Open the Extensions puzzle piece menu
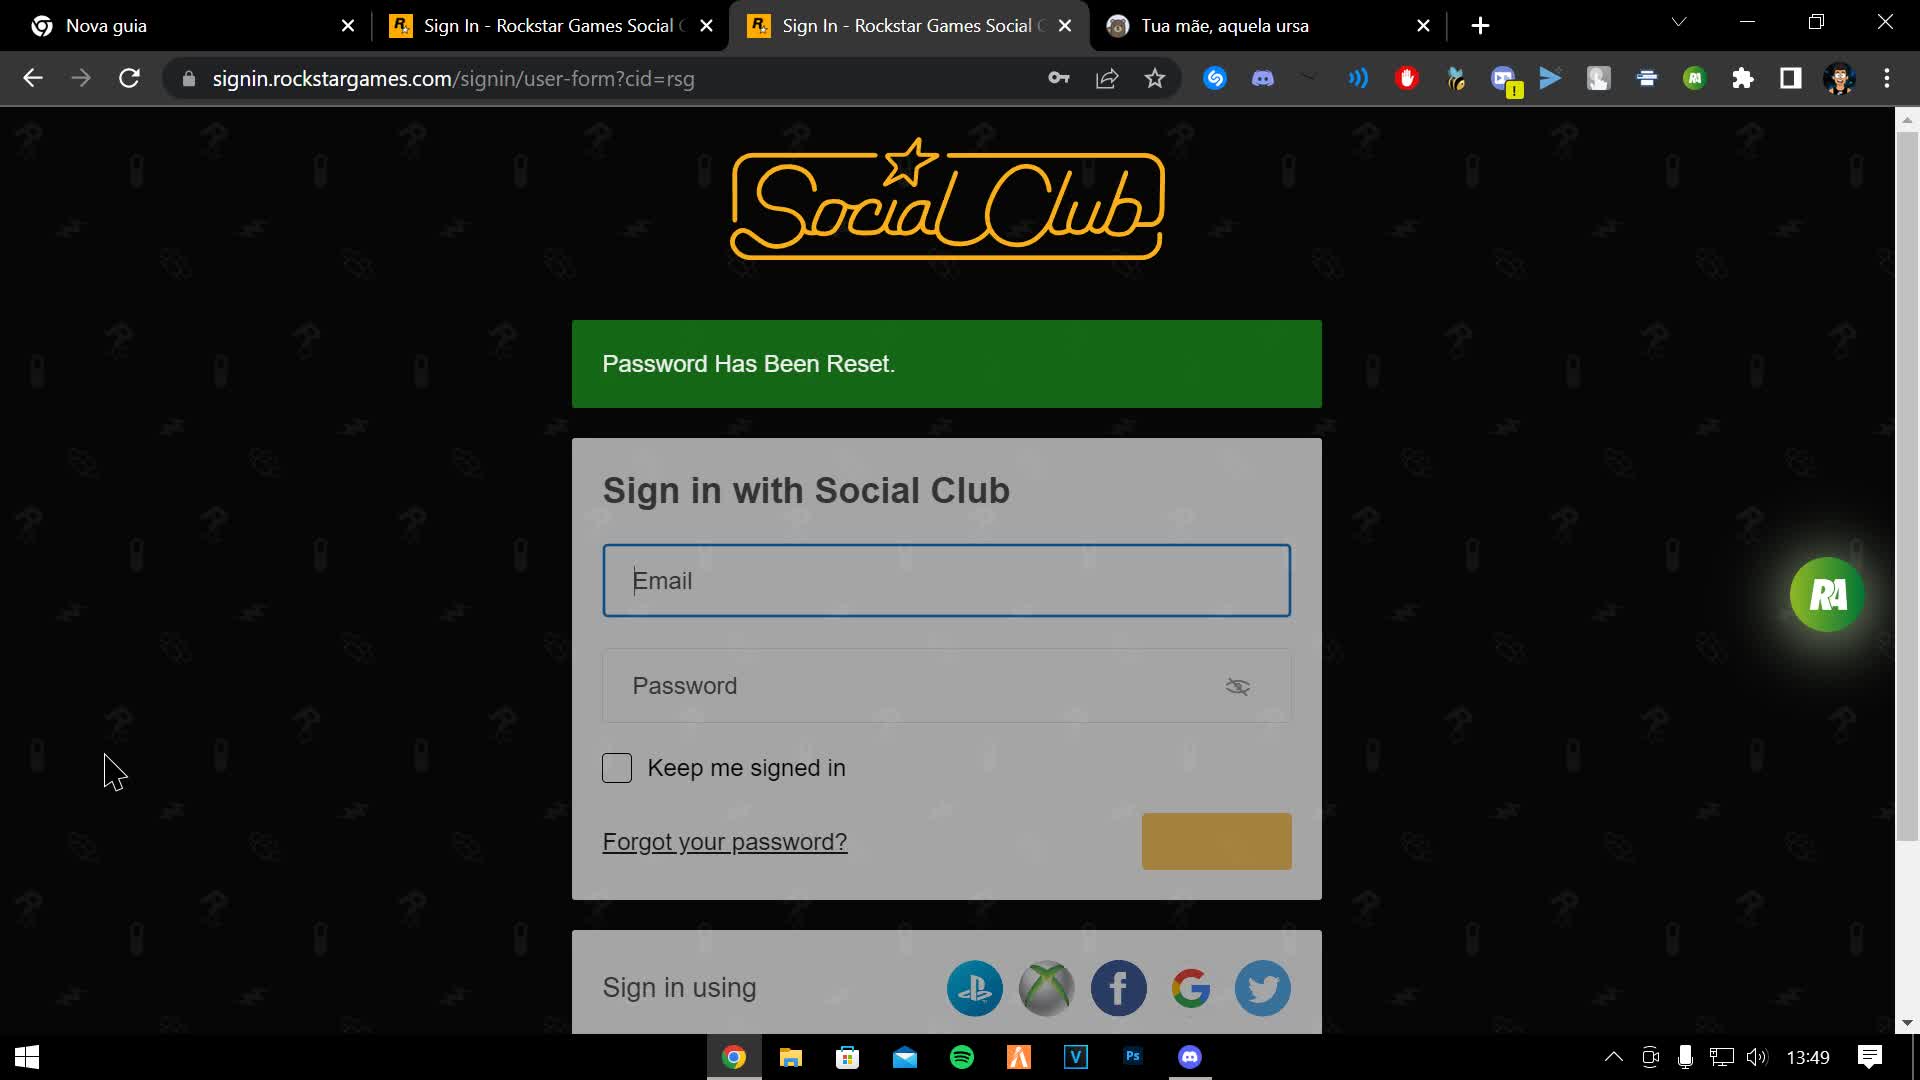This screenshot has width=1920, height=1080. tap(1743, 78)
